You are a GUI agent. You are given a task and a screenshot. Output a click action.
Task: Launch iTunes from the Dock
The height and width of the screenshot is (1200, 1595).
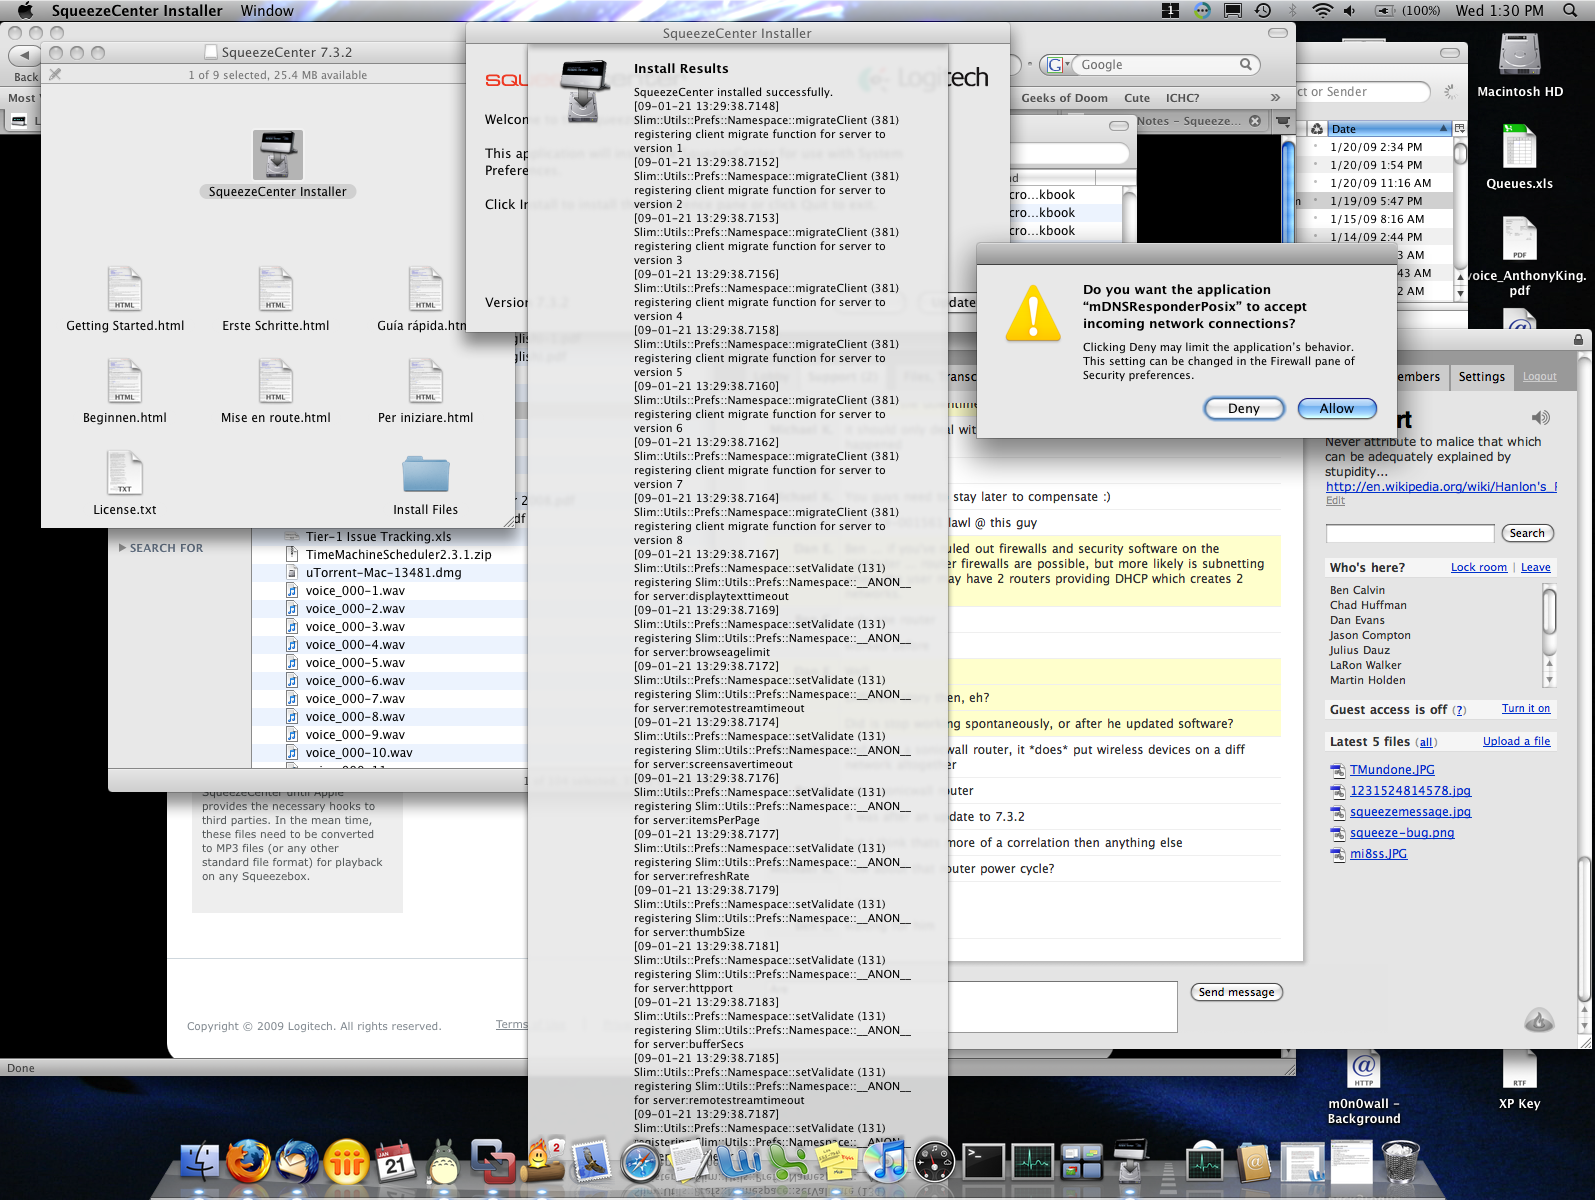pos(884,1162)
